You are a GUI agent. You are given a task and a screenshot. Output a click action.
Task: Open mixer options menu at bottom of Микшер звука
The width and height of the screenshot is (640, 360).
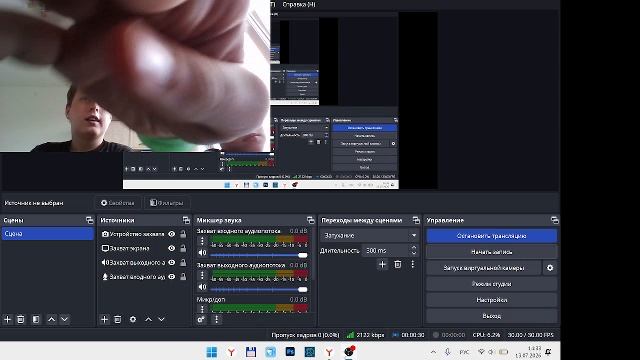coord(216,320)
